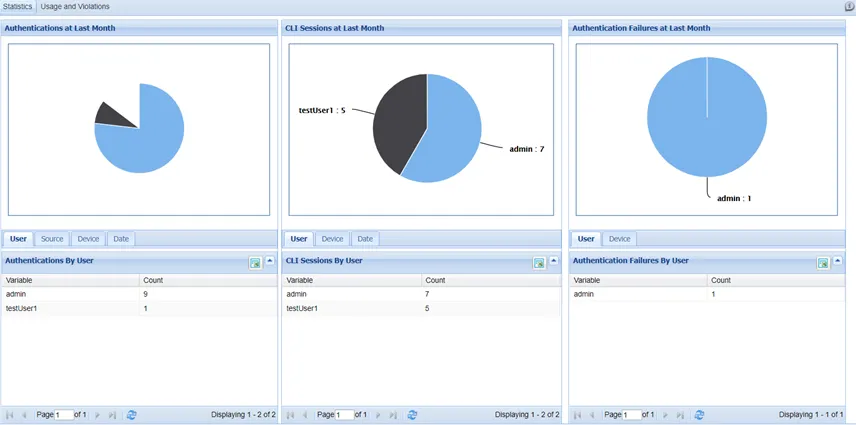The height and width of the screenshot is (425, 856).
Task: Export Authentications By User table icon
Action: [x=255, y=263]
